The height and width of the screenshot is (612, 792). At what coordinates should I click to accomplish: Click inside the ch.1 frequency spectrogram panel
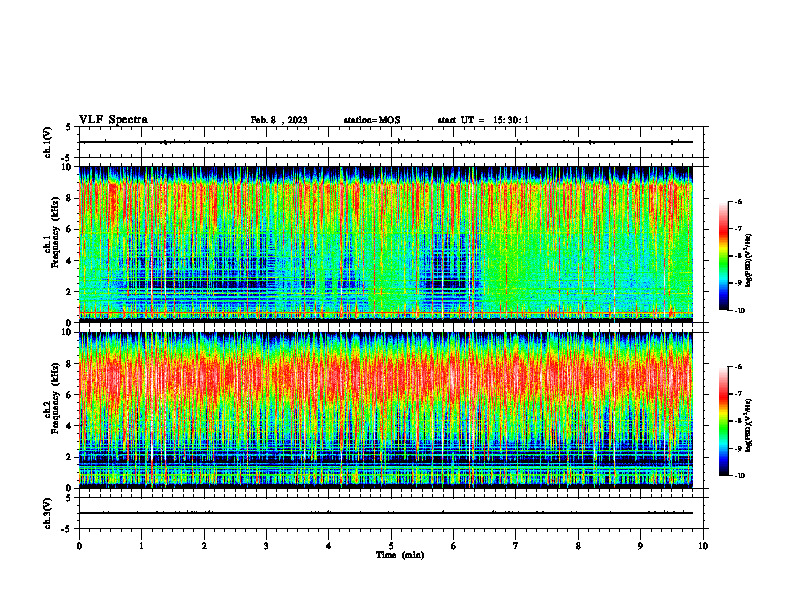(386, 244)
